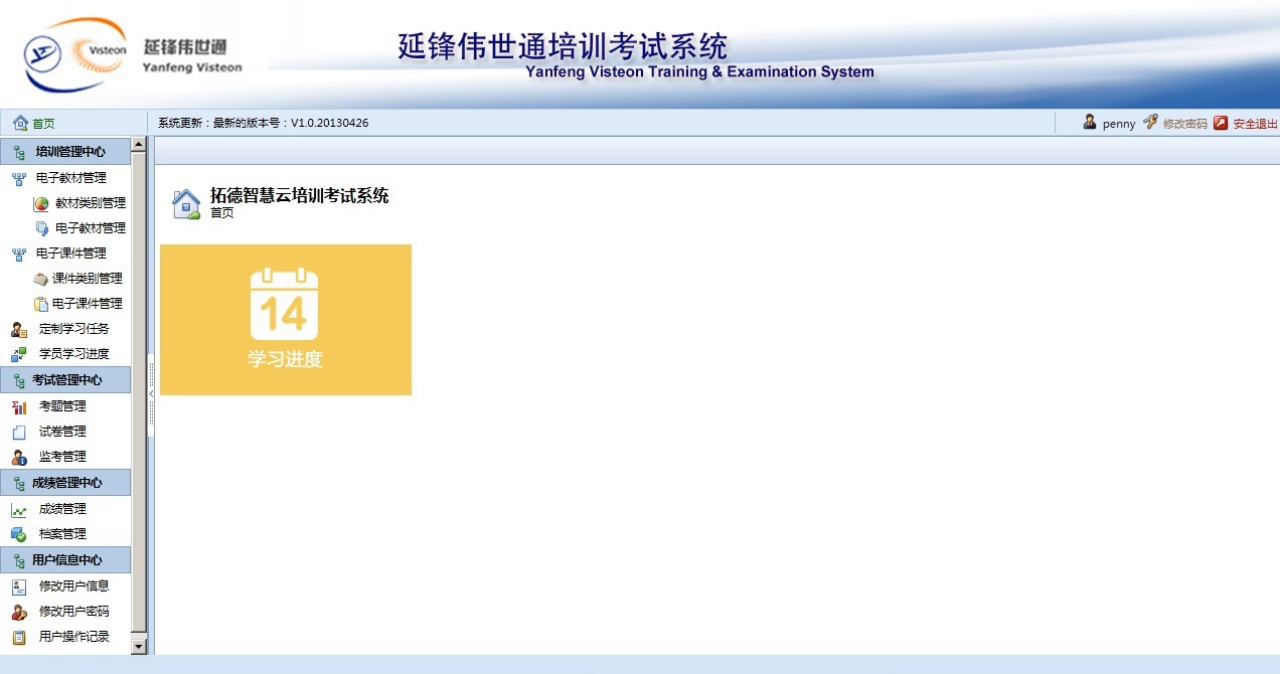Open 考题管理
1280x674 pixels.
(62, 407)
